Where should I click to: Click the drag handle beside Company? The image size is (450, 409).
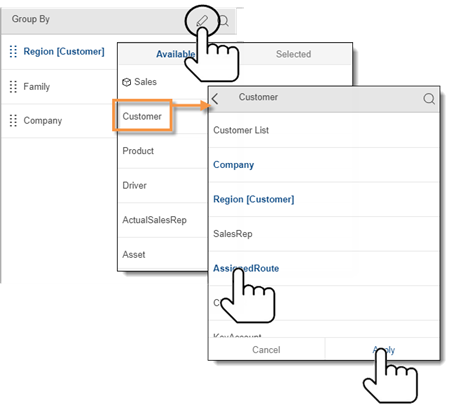[13, 121]
